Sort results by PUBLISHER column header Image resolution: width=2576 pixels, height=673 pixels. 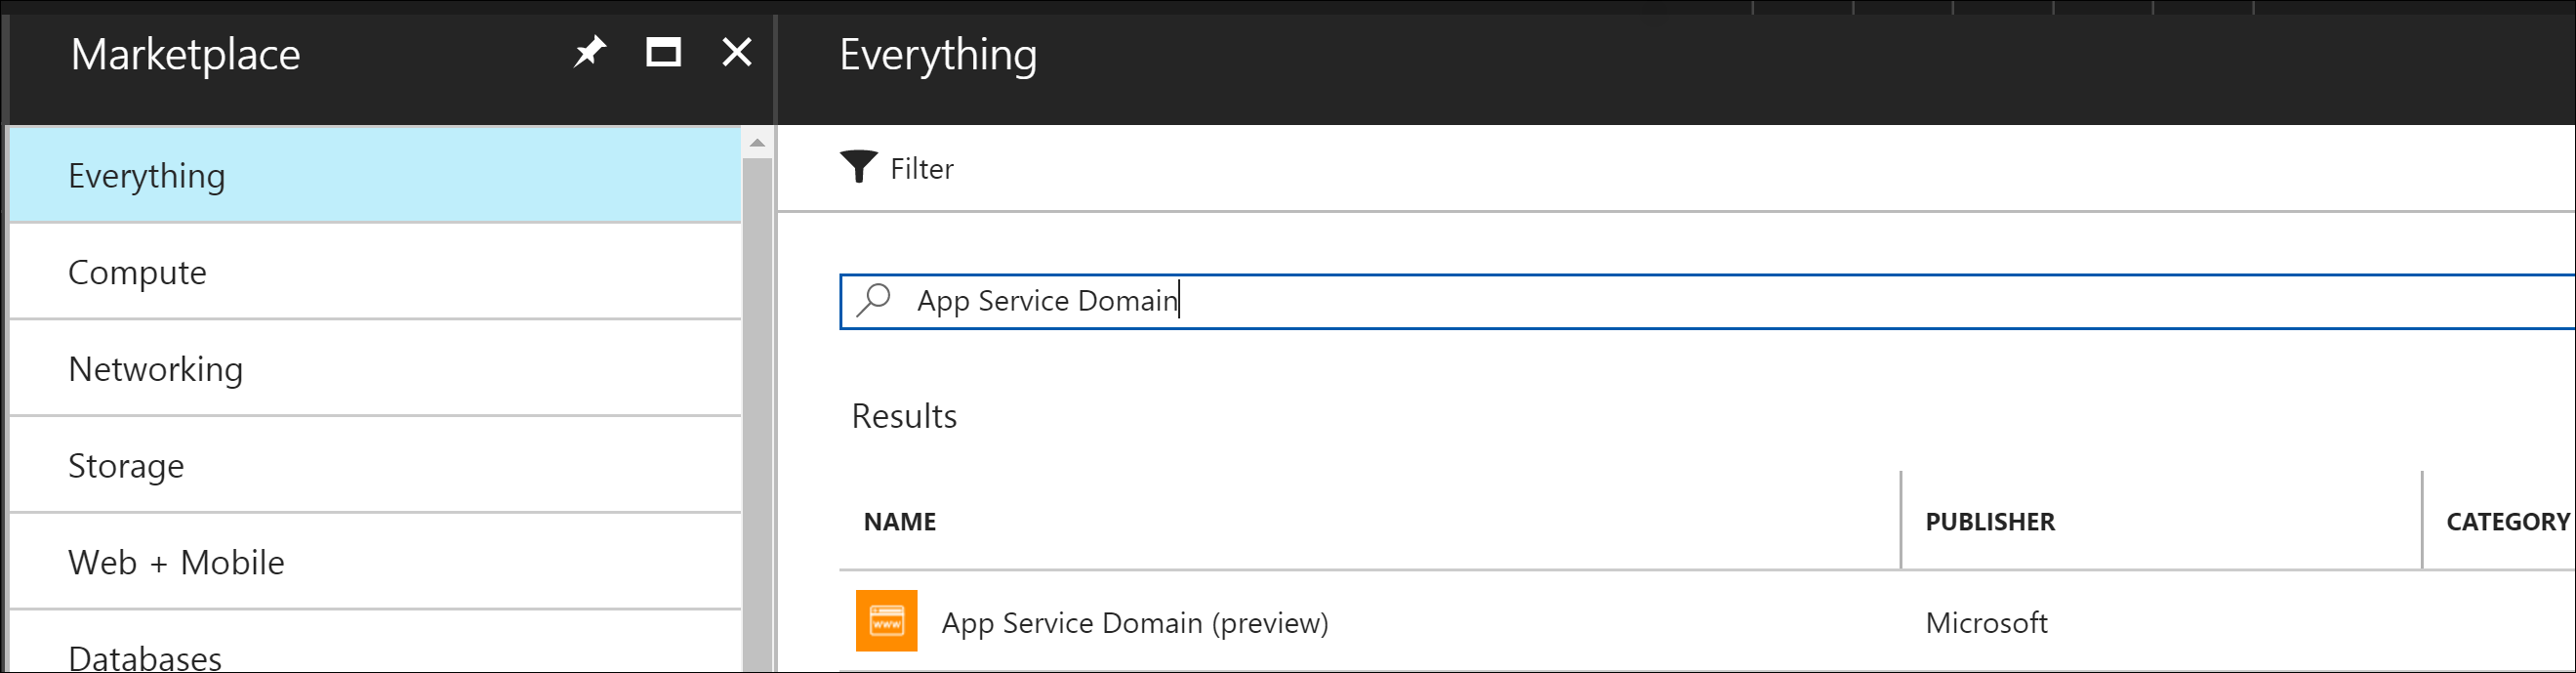tap(1990, 522)
